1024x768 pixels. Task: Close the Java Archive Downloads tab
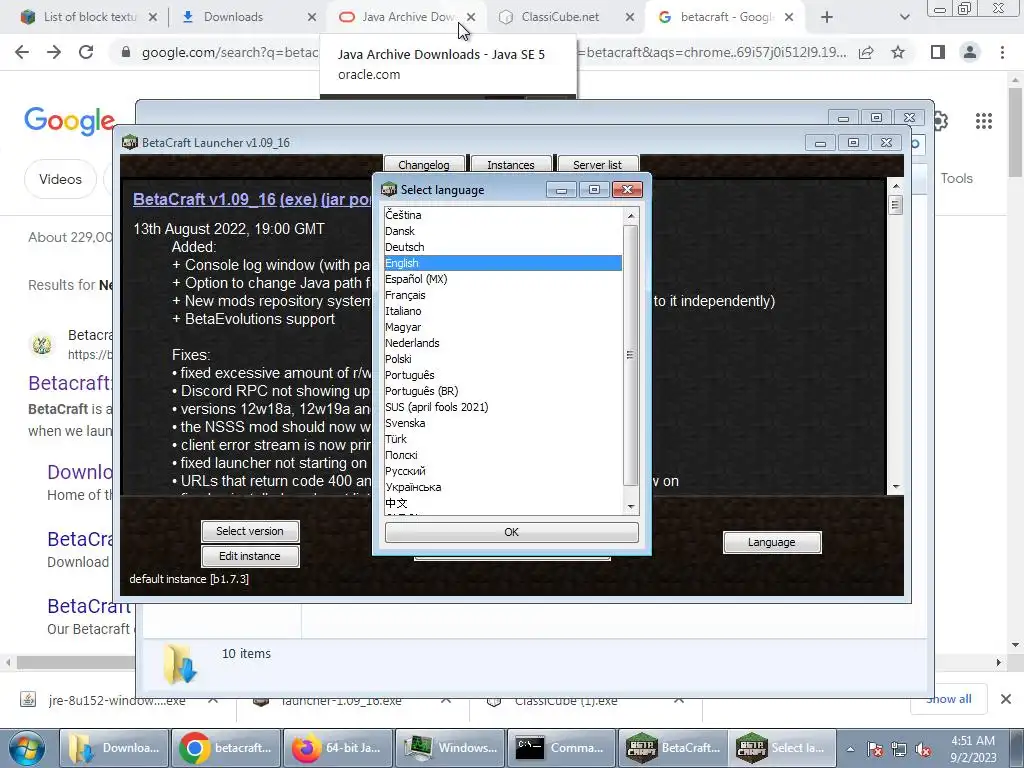coord(471,18)
